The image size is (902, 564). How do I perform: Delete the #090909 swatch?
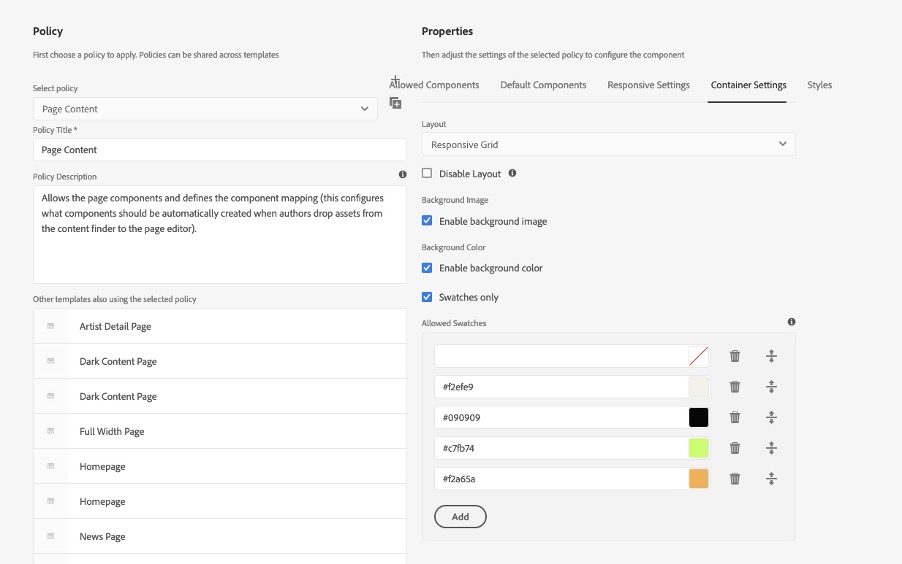pyautogui.click(x=735, y=417)
